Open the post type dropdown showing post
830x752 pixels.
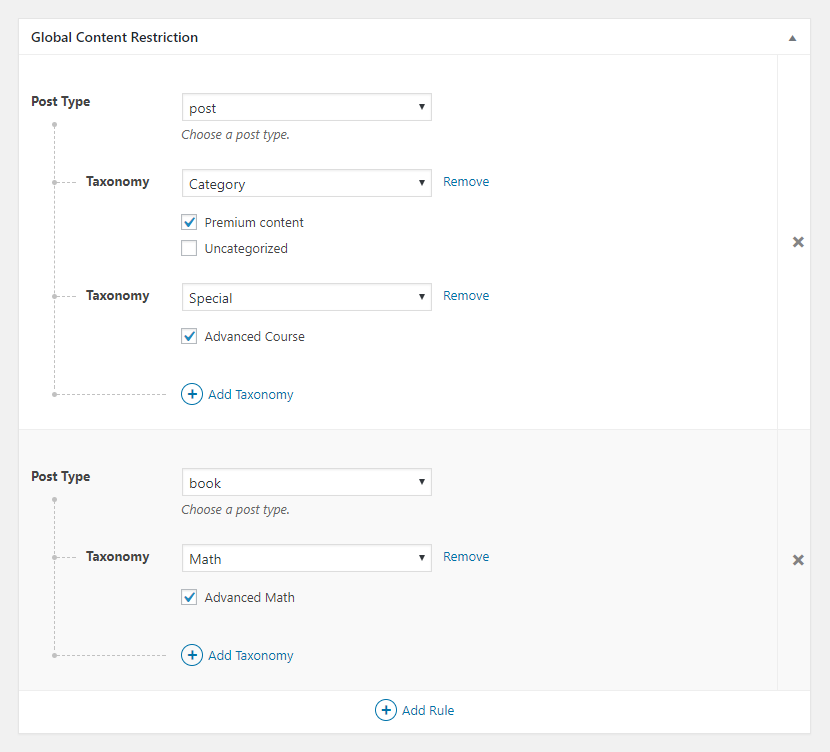coord(306,107)
